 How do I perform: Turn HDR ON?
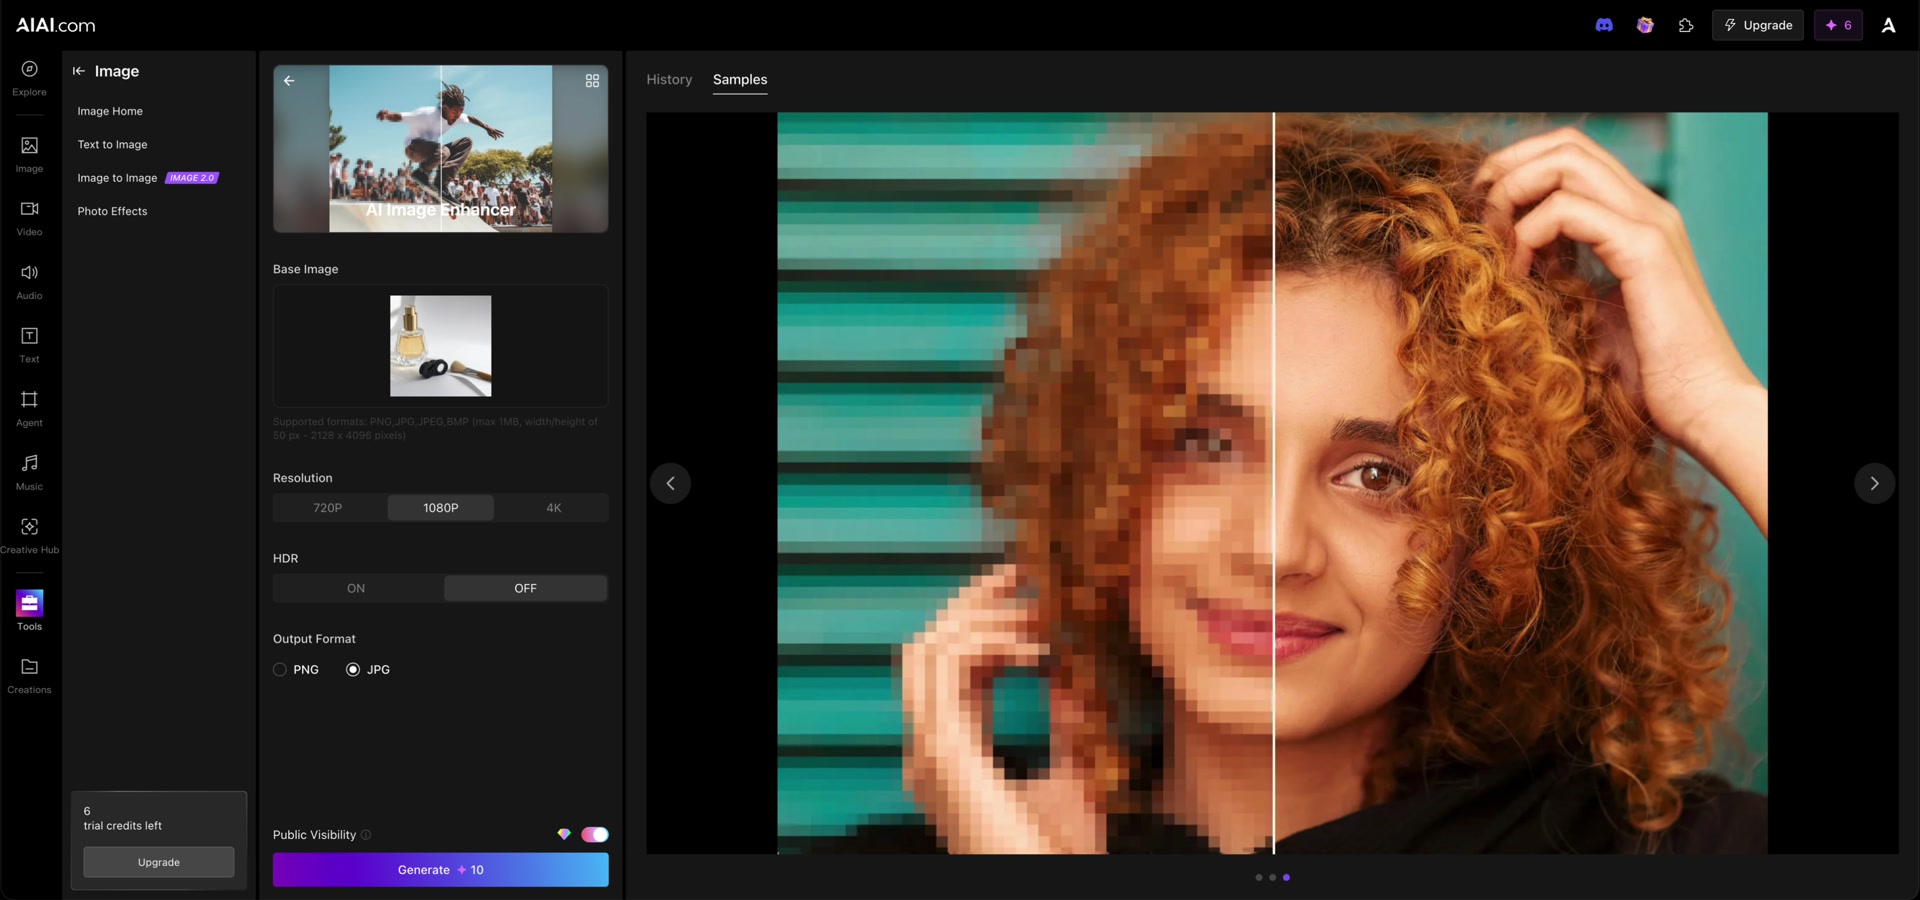tap(356, 588)
